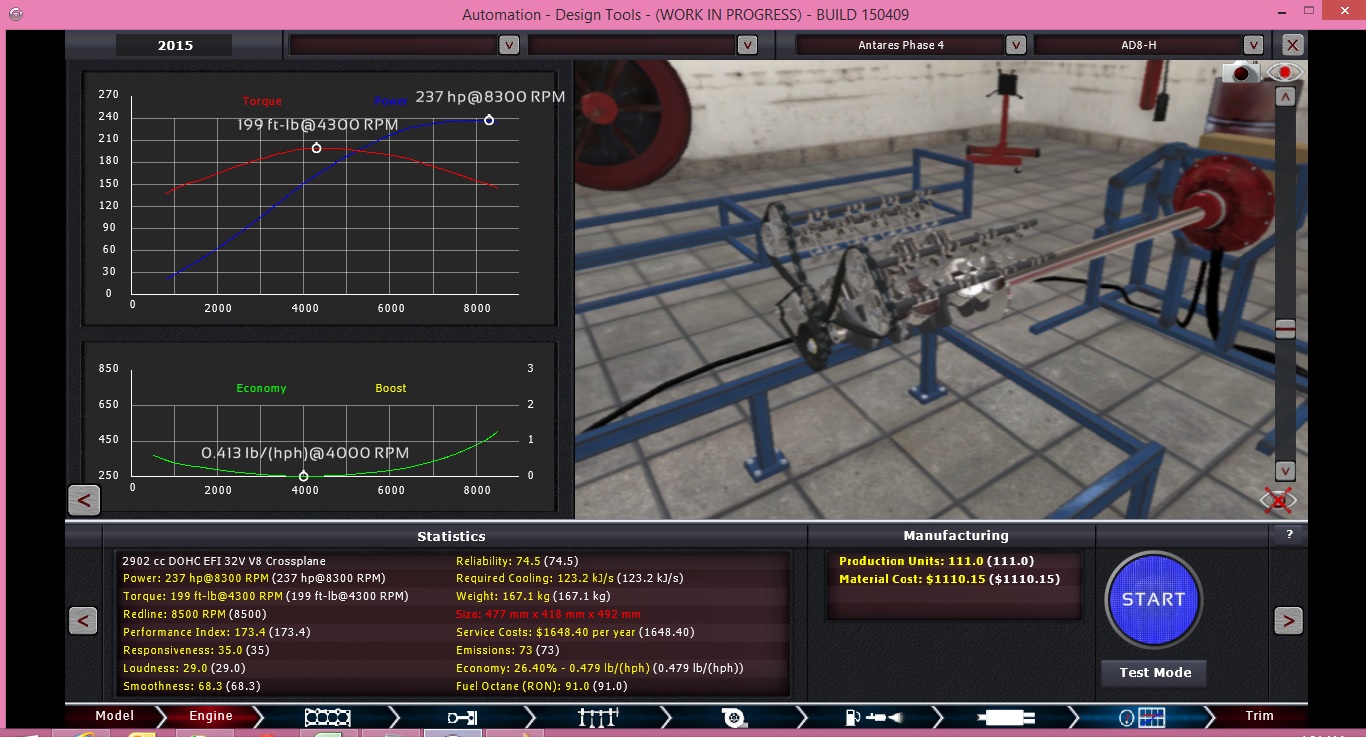The image size is (1366, 737).
Task: Toggle the red eye view mode
Action: [1284, 73]
